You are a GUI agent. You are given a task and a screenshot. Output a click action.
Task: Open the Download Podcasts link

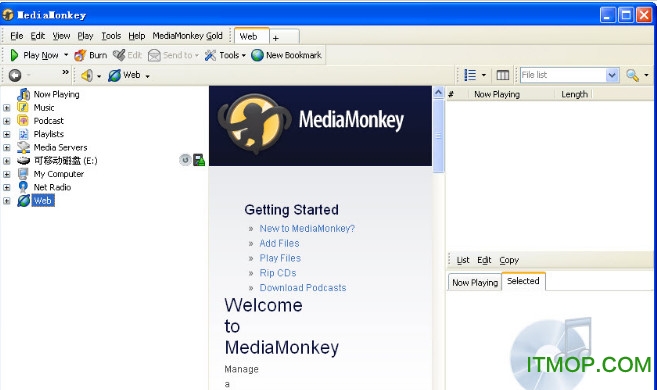point(303,288)
